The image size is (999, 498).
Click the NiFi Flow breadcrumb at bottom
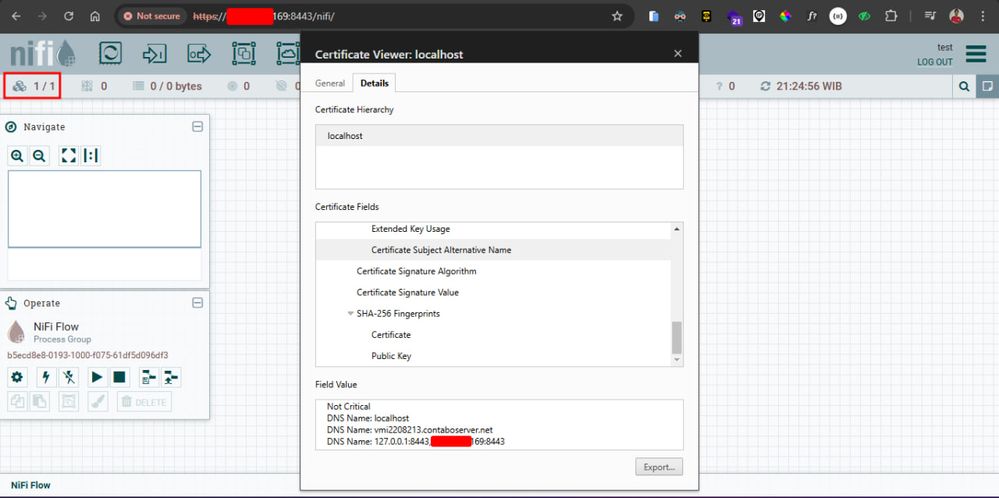(31, 485)
